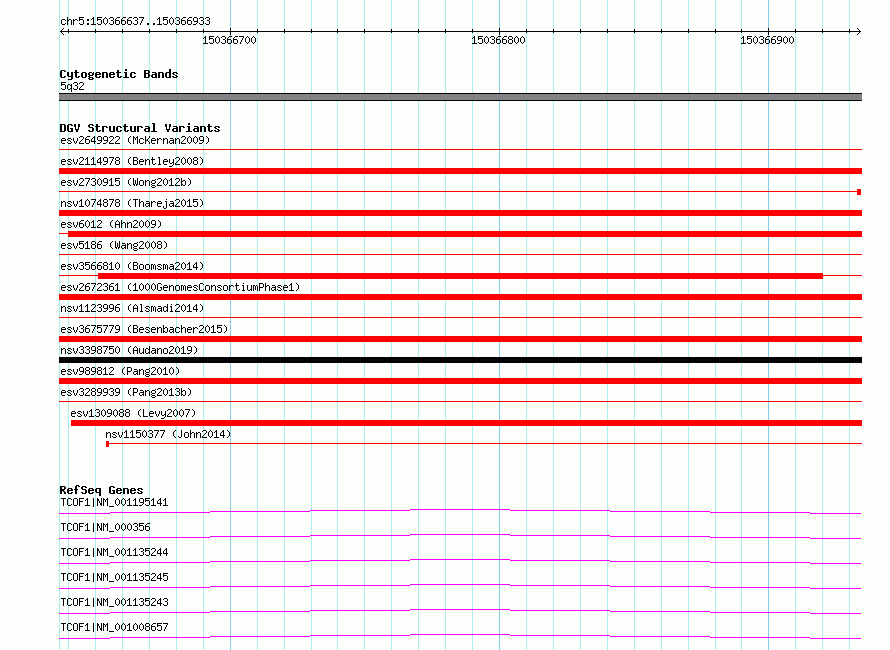Click ruler position 150366900
This screenshot has height=650, width=890.
tap(767, 40)
